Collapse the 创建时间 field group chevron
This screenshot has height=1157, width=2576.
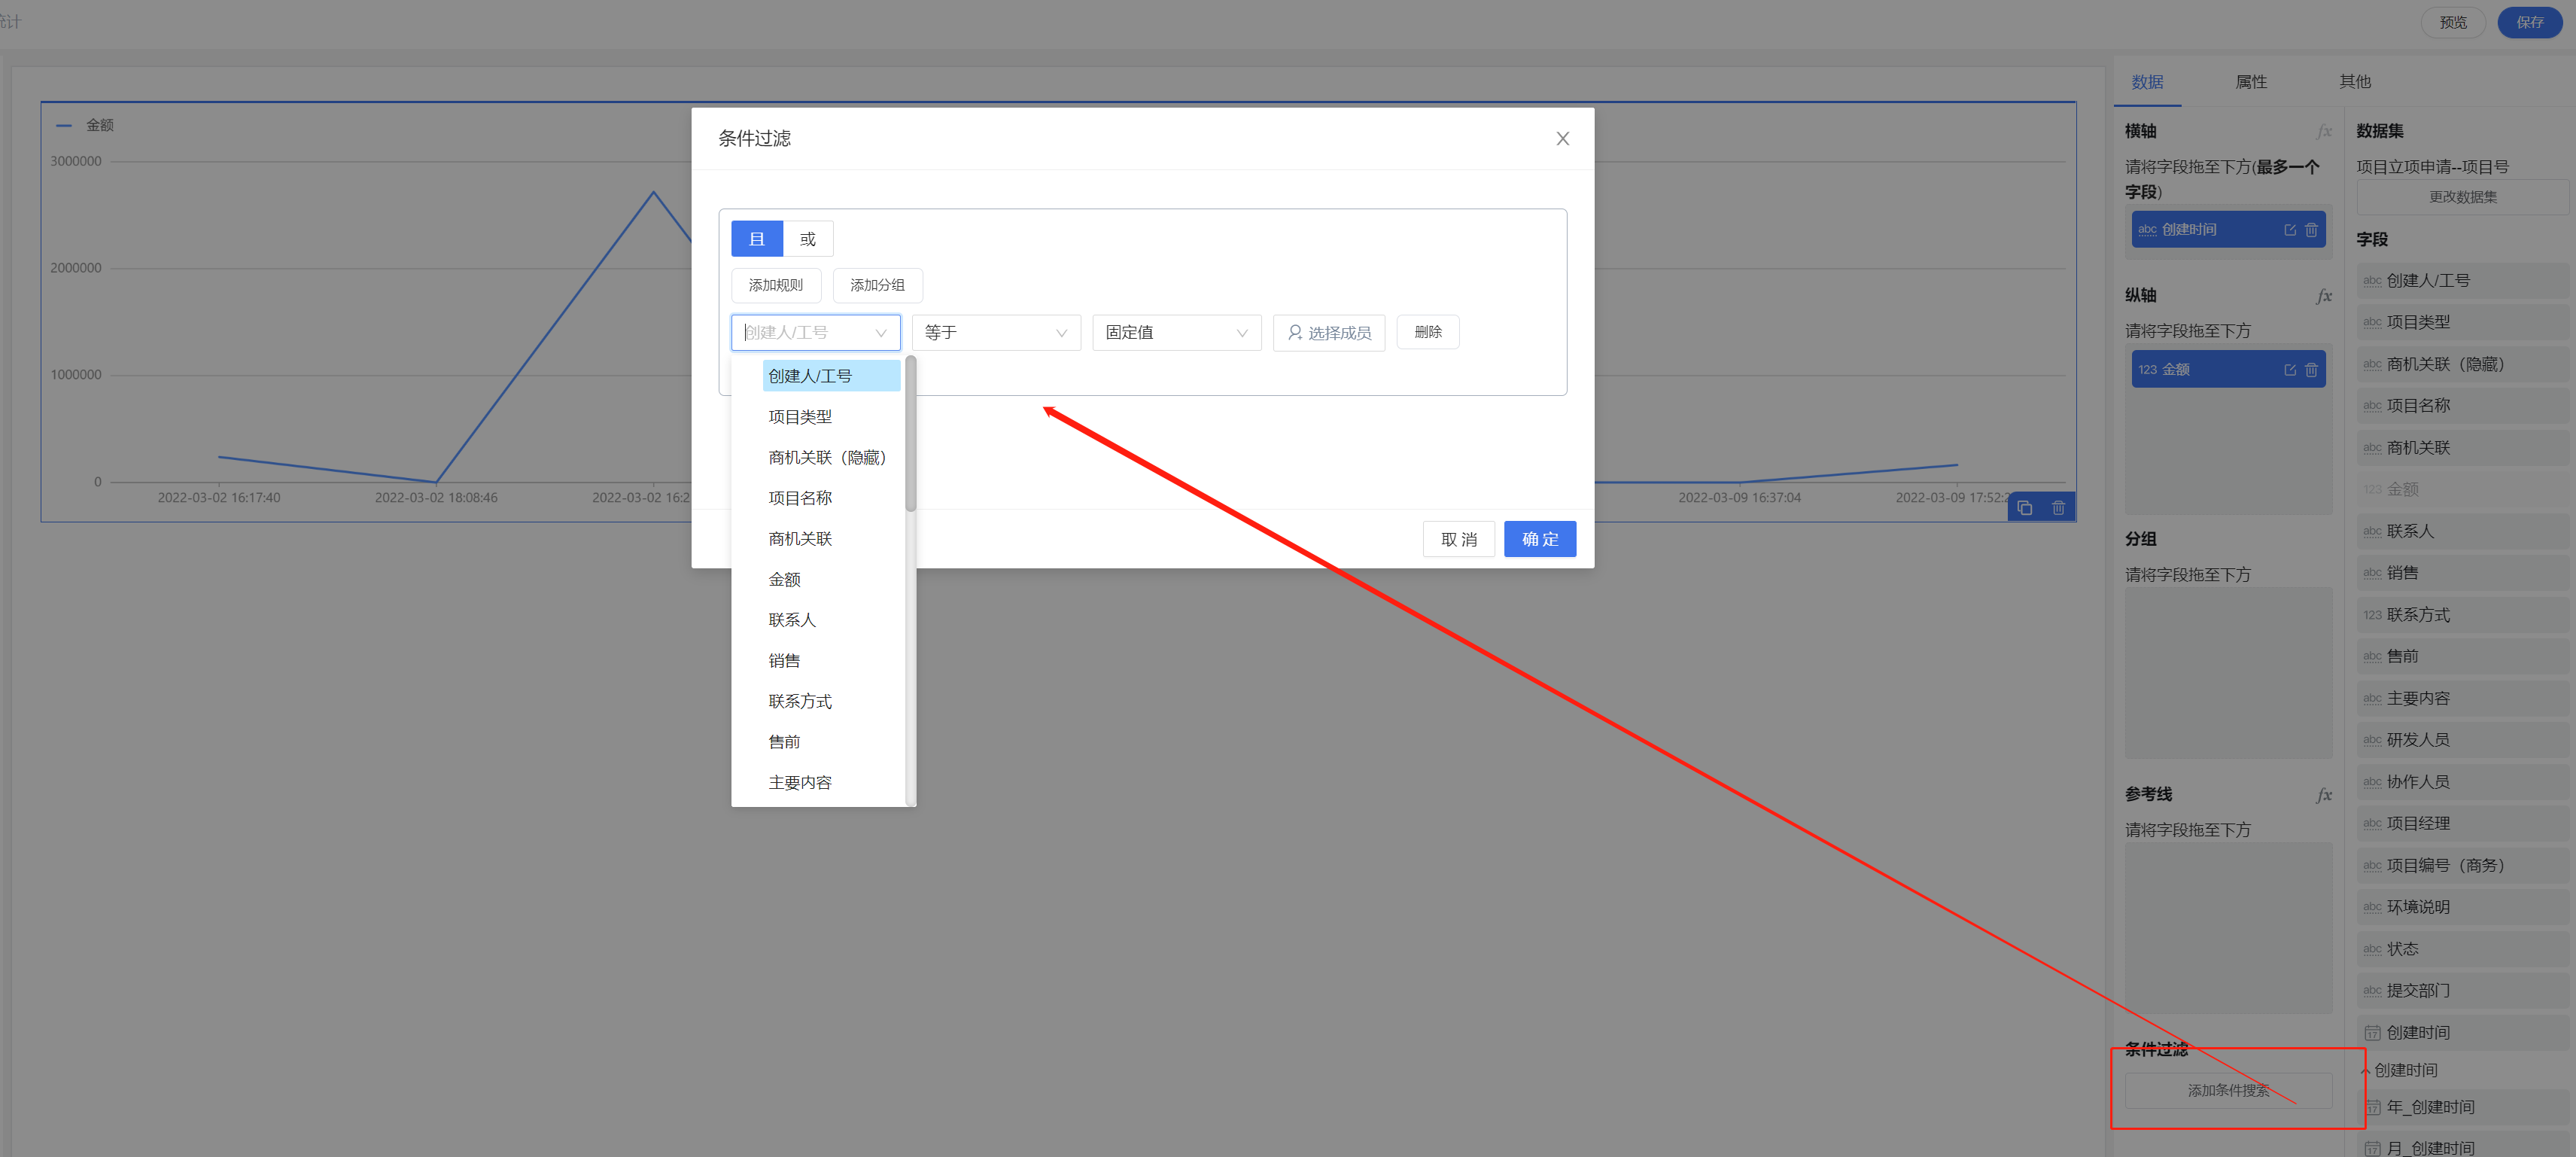2365,1071
